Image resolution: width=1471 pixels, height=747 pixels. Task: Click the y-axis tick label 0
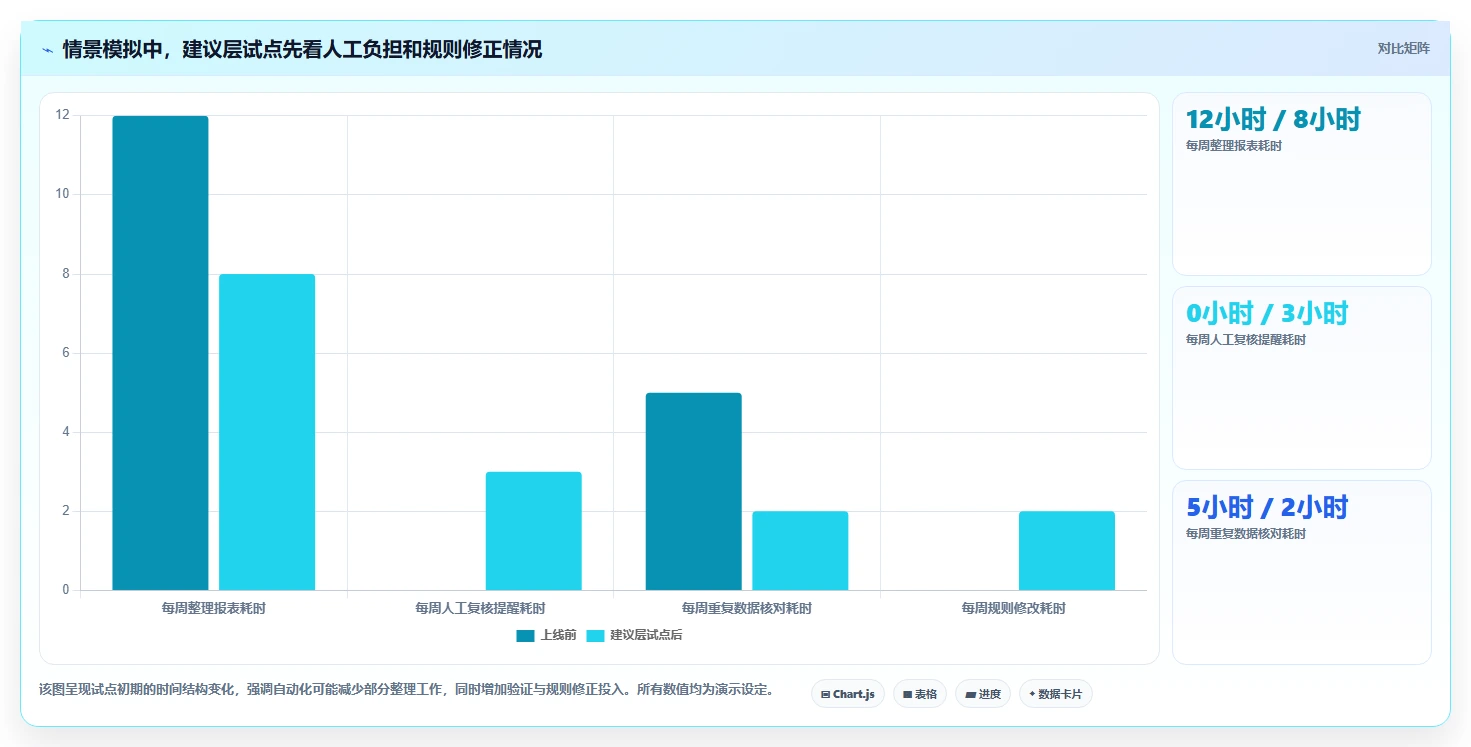click(66, 590)
